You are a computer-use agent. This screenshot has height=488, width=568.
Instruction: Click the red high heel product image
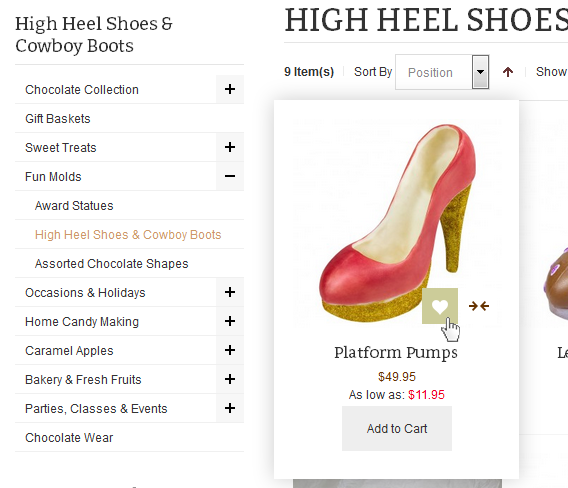click(x=397, y=223)
